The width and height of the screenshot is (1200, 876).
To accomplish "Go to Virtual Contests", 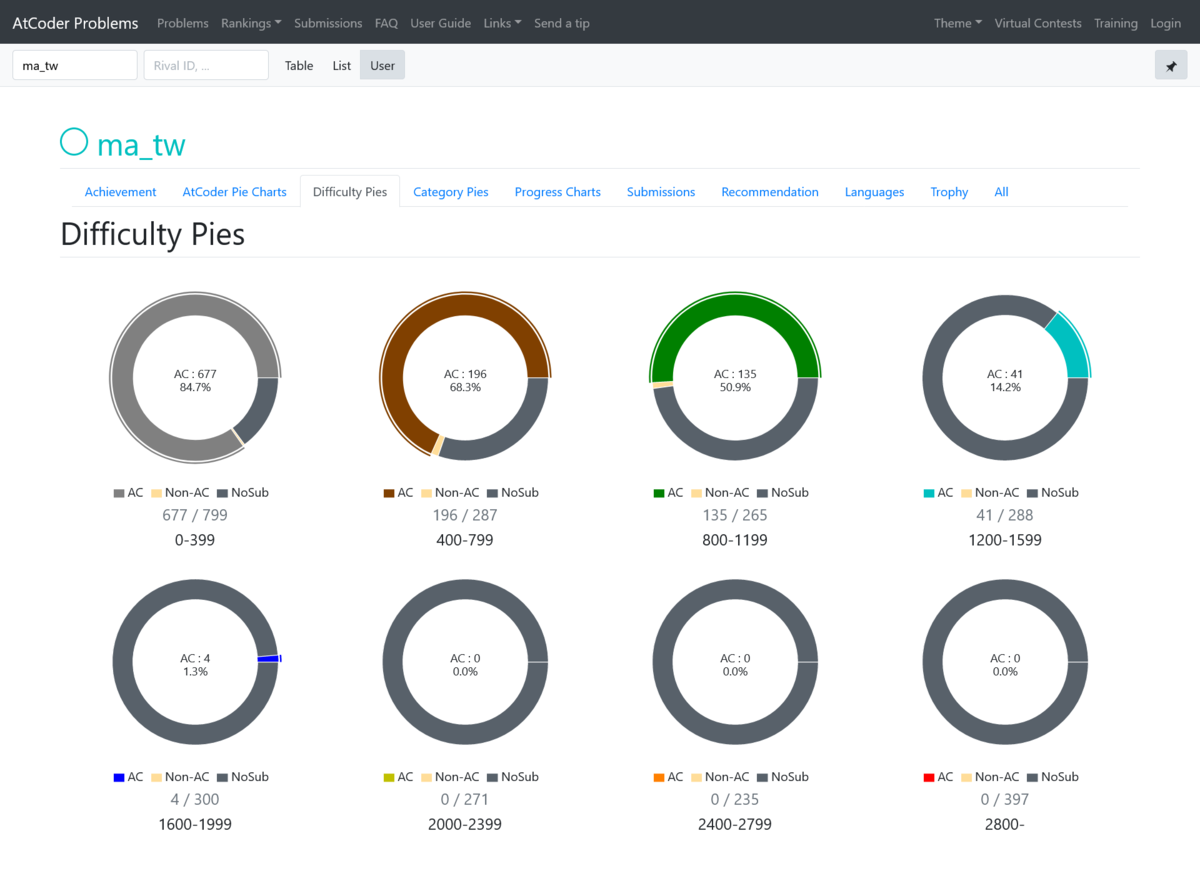I will point(1038,23).
